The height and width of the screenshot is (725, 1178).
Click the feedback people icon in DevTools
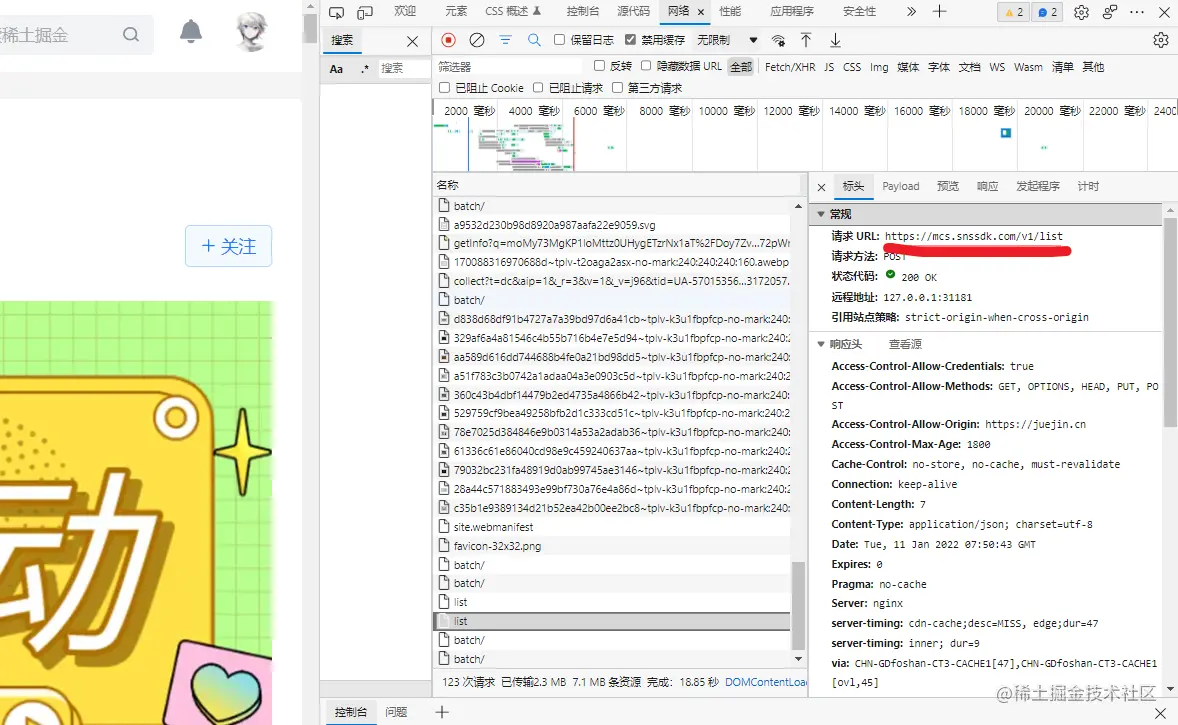coord(1110,12)
